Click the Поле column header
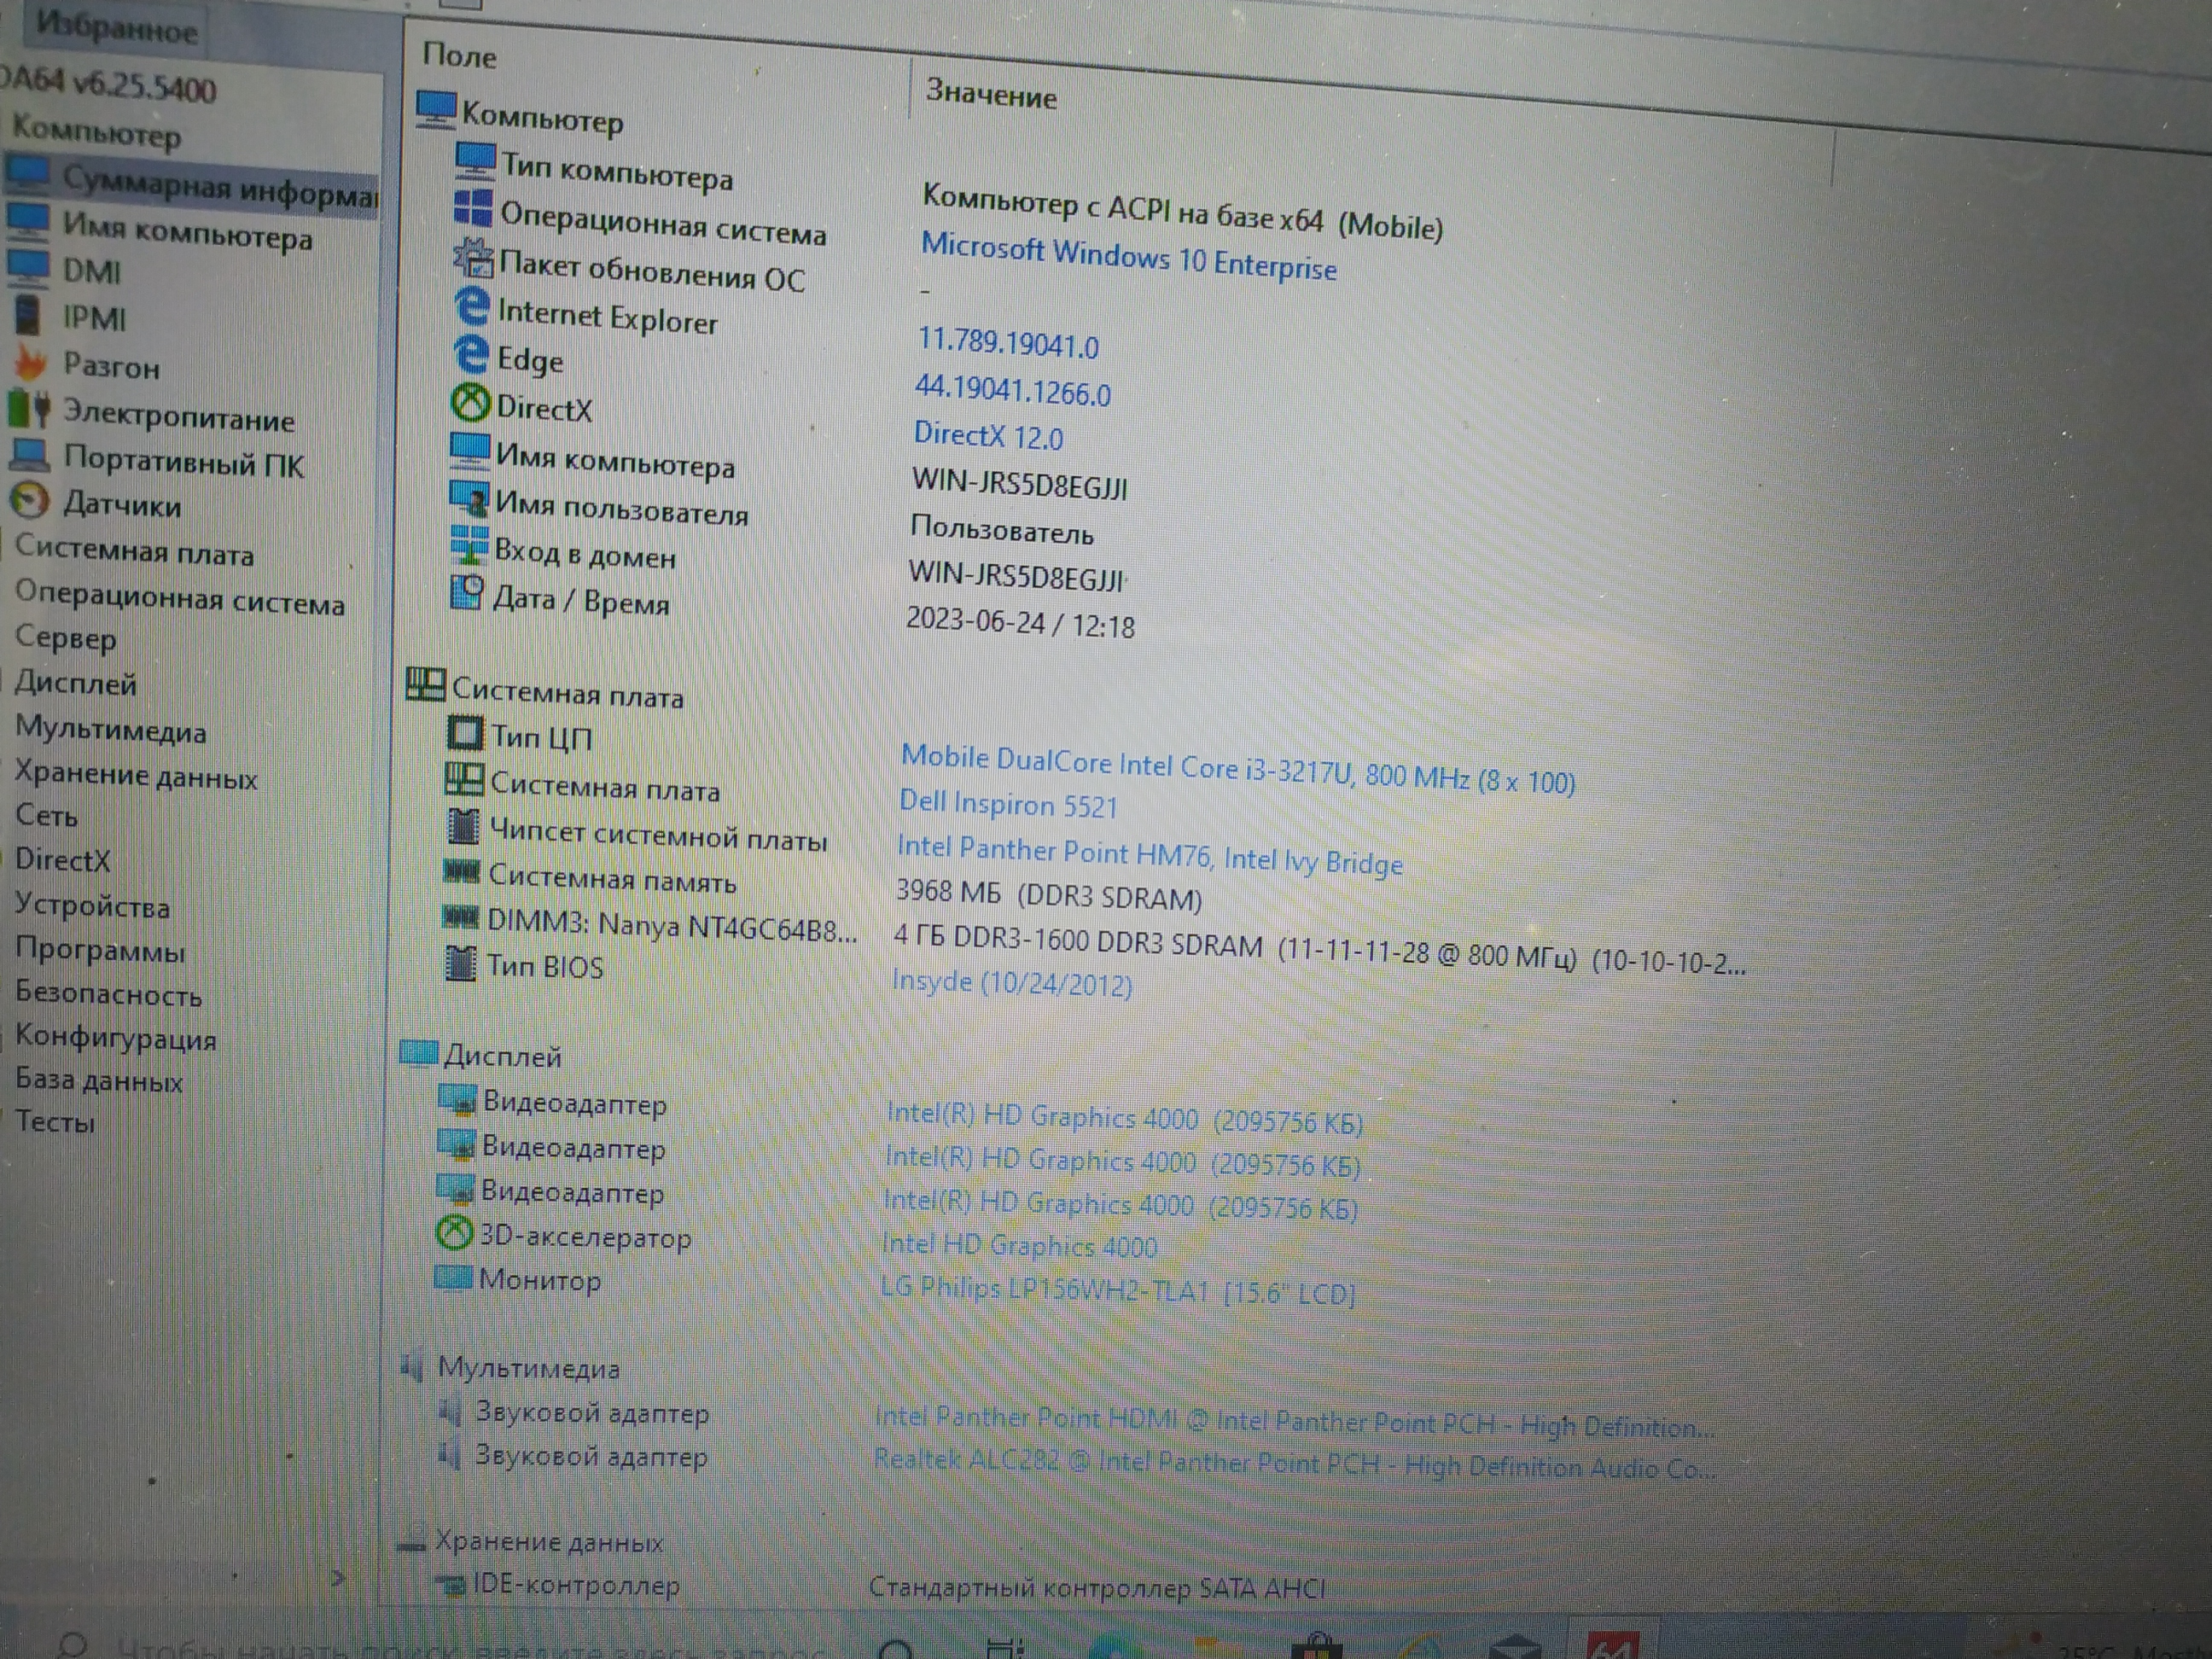This screenshot has width=2212, height=1659. [x=459, y=55]
